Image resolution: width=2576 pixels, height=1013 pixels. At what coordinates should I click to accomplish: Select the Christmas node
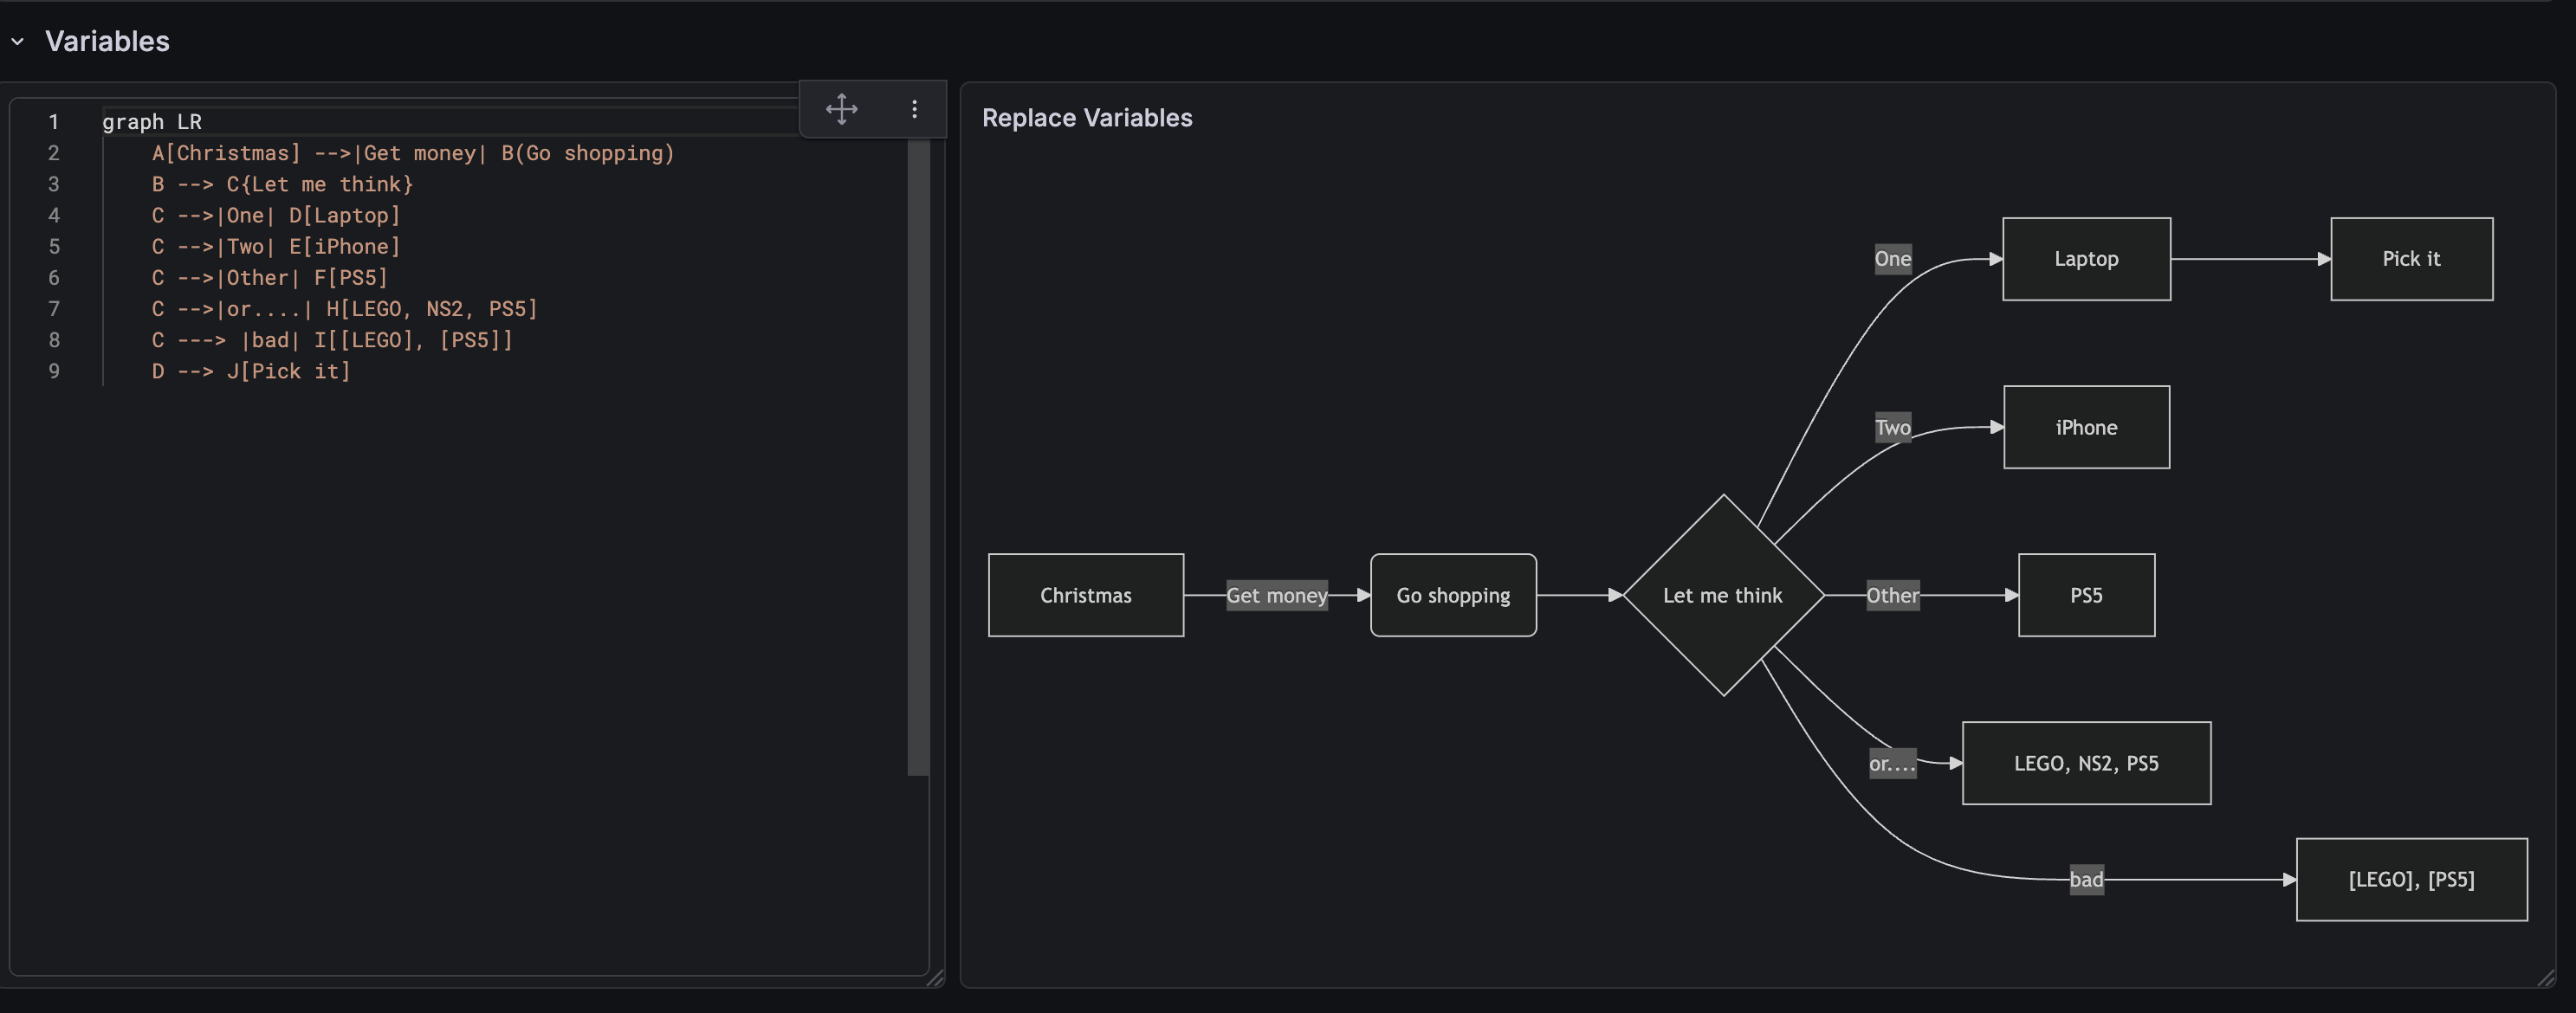pos(1085,595)
